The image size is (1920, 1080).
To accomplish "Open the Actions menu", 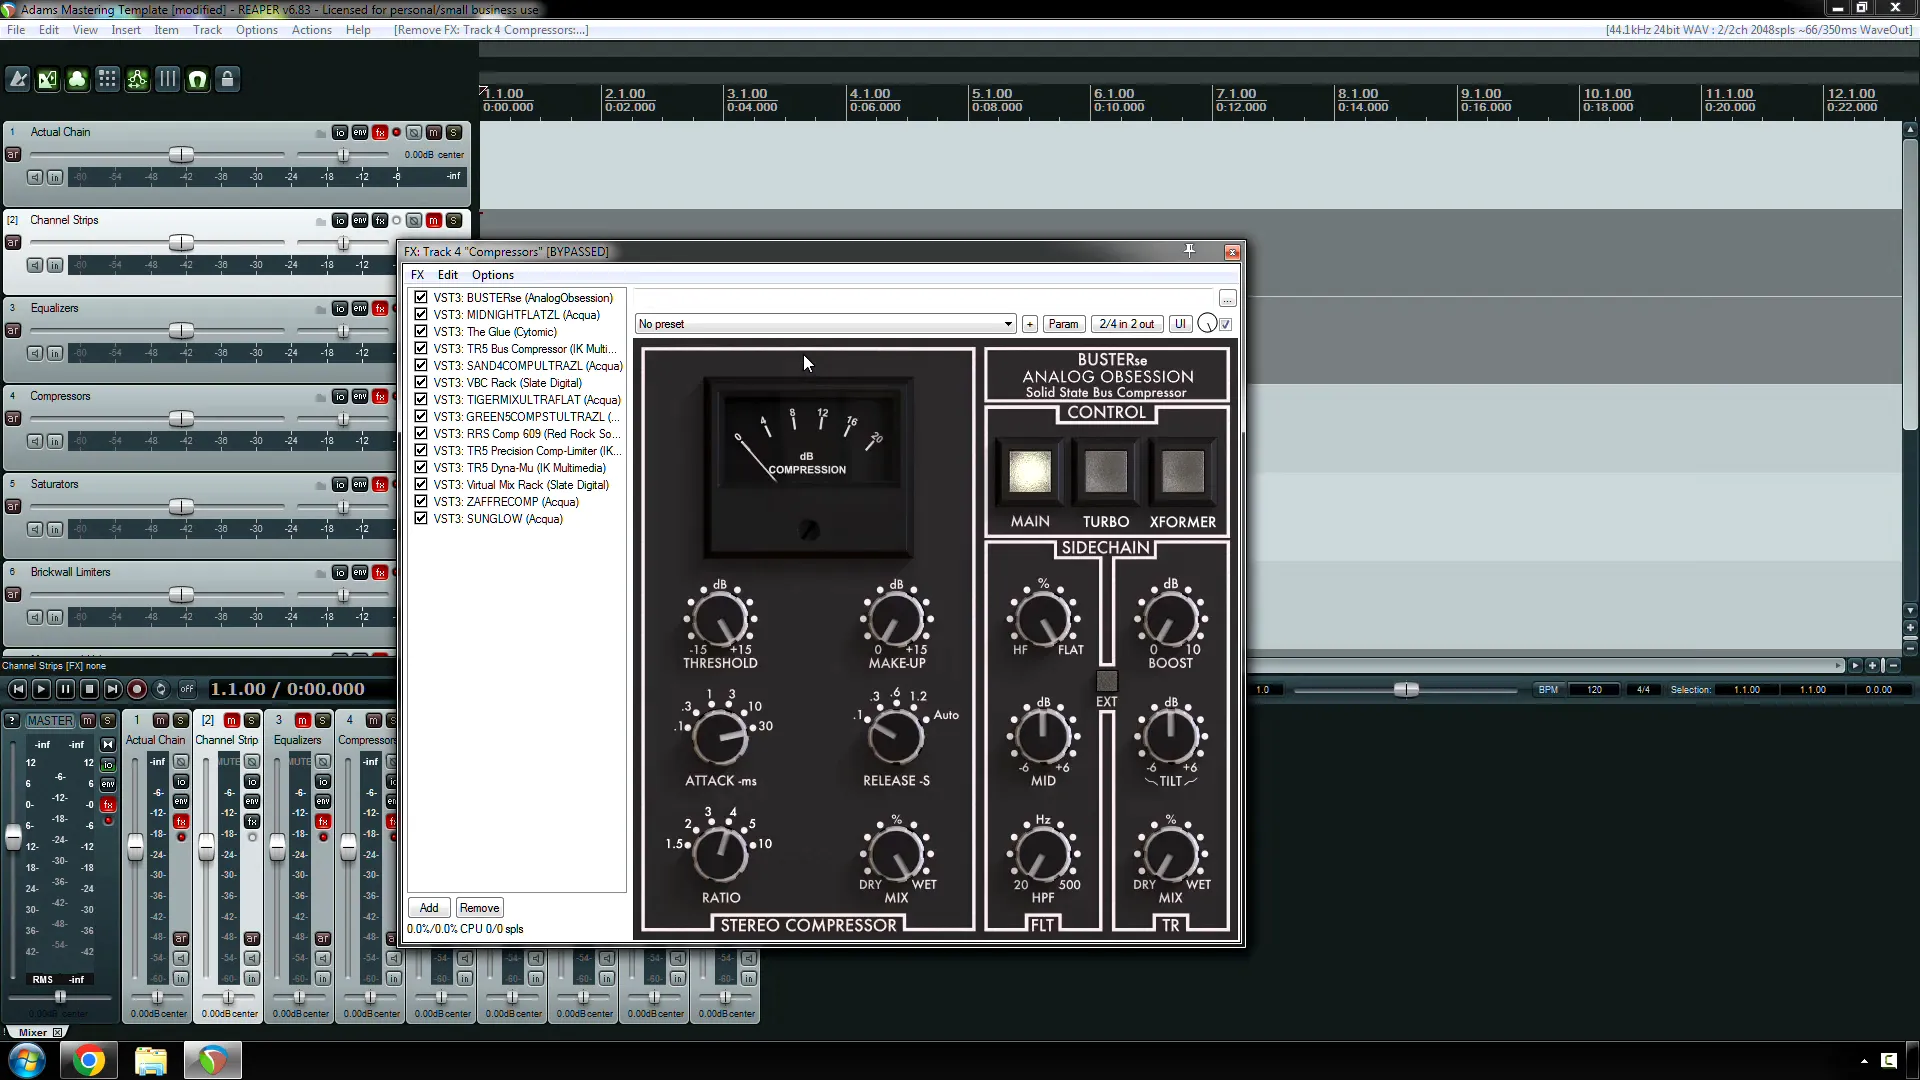I will [311, 30].
